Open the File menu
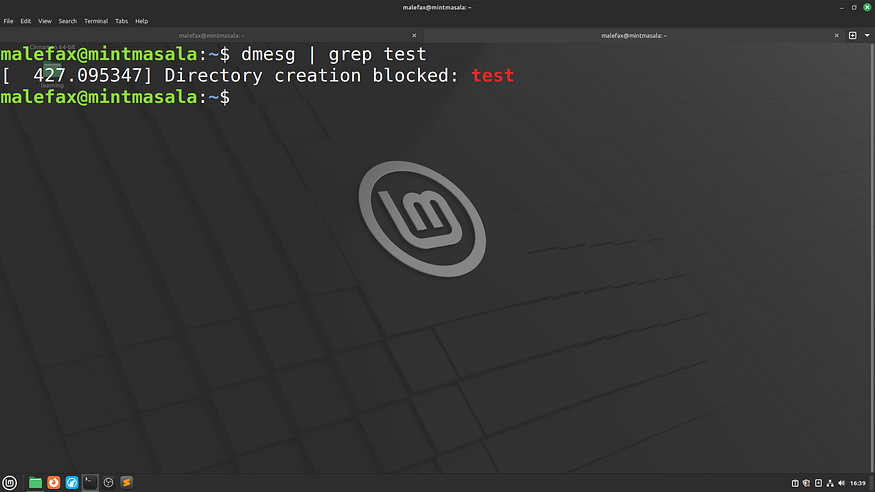 (8, 21)
